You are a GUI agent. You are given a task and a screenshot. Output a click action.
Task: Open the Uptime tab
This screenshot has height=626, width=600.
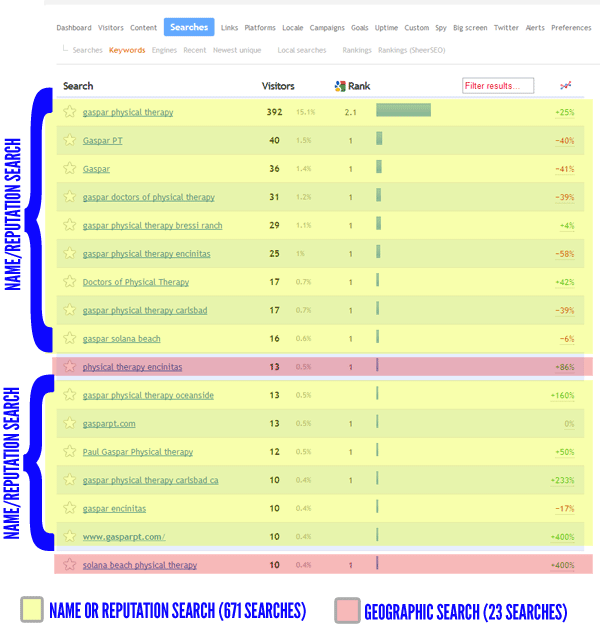pyautogui.click(x=386, y=28)
